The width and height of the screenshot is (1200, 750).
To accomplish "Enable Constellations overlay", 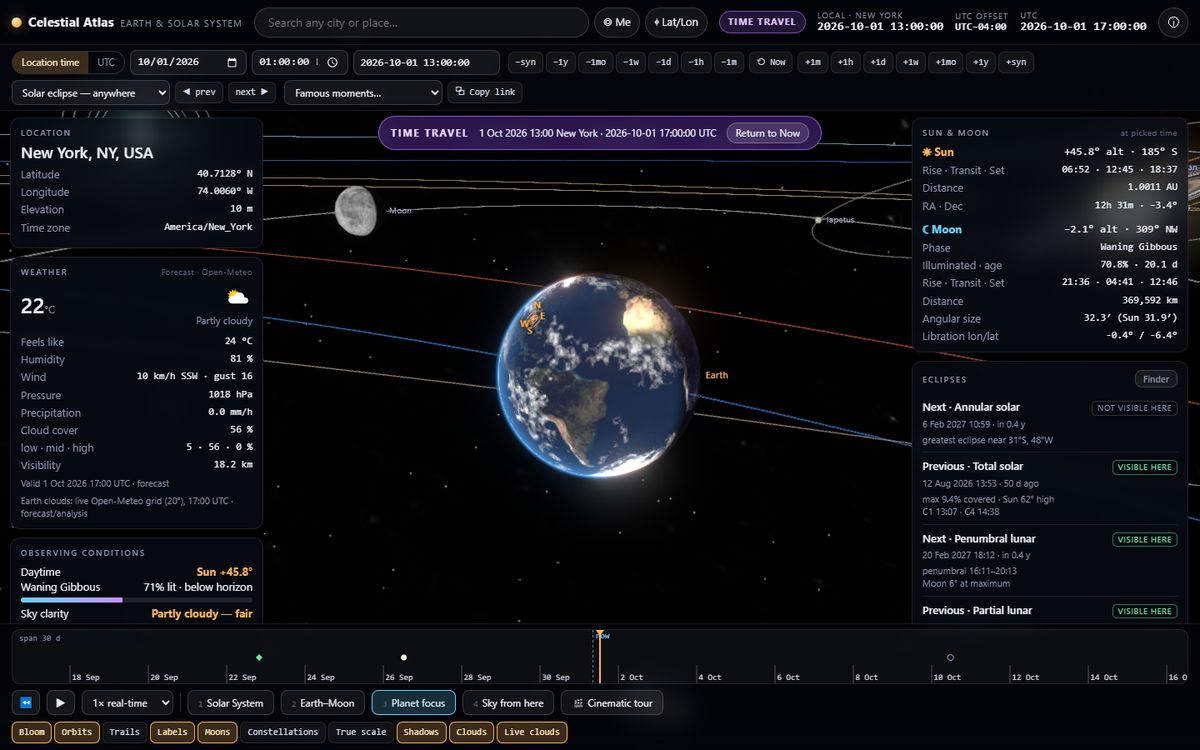I will 283,732.
